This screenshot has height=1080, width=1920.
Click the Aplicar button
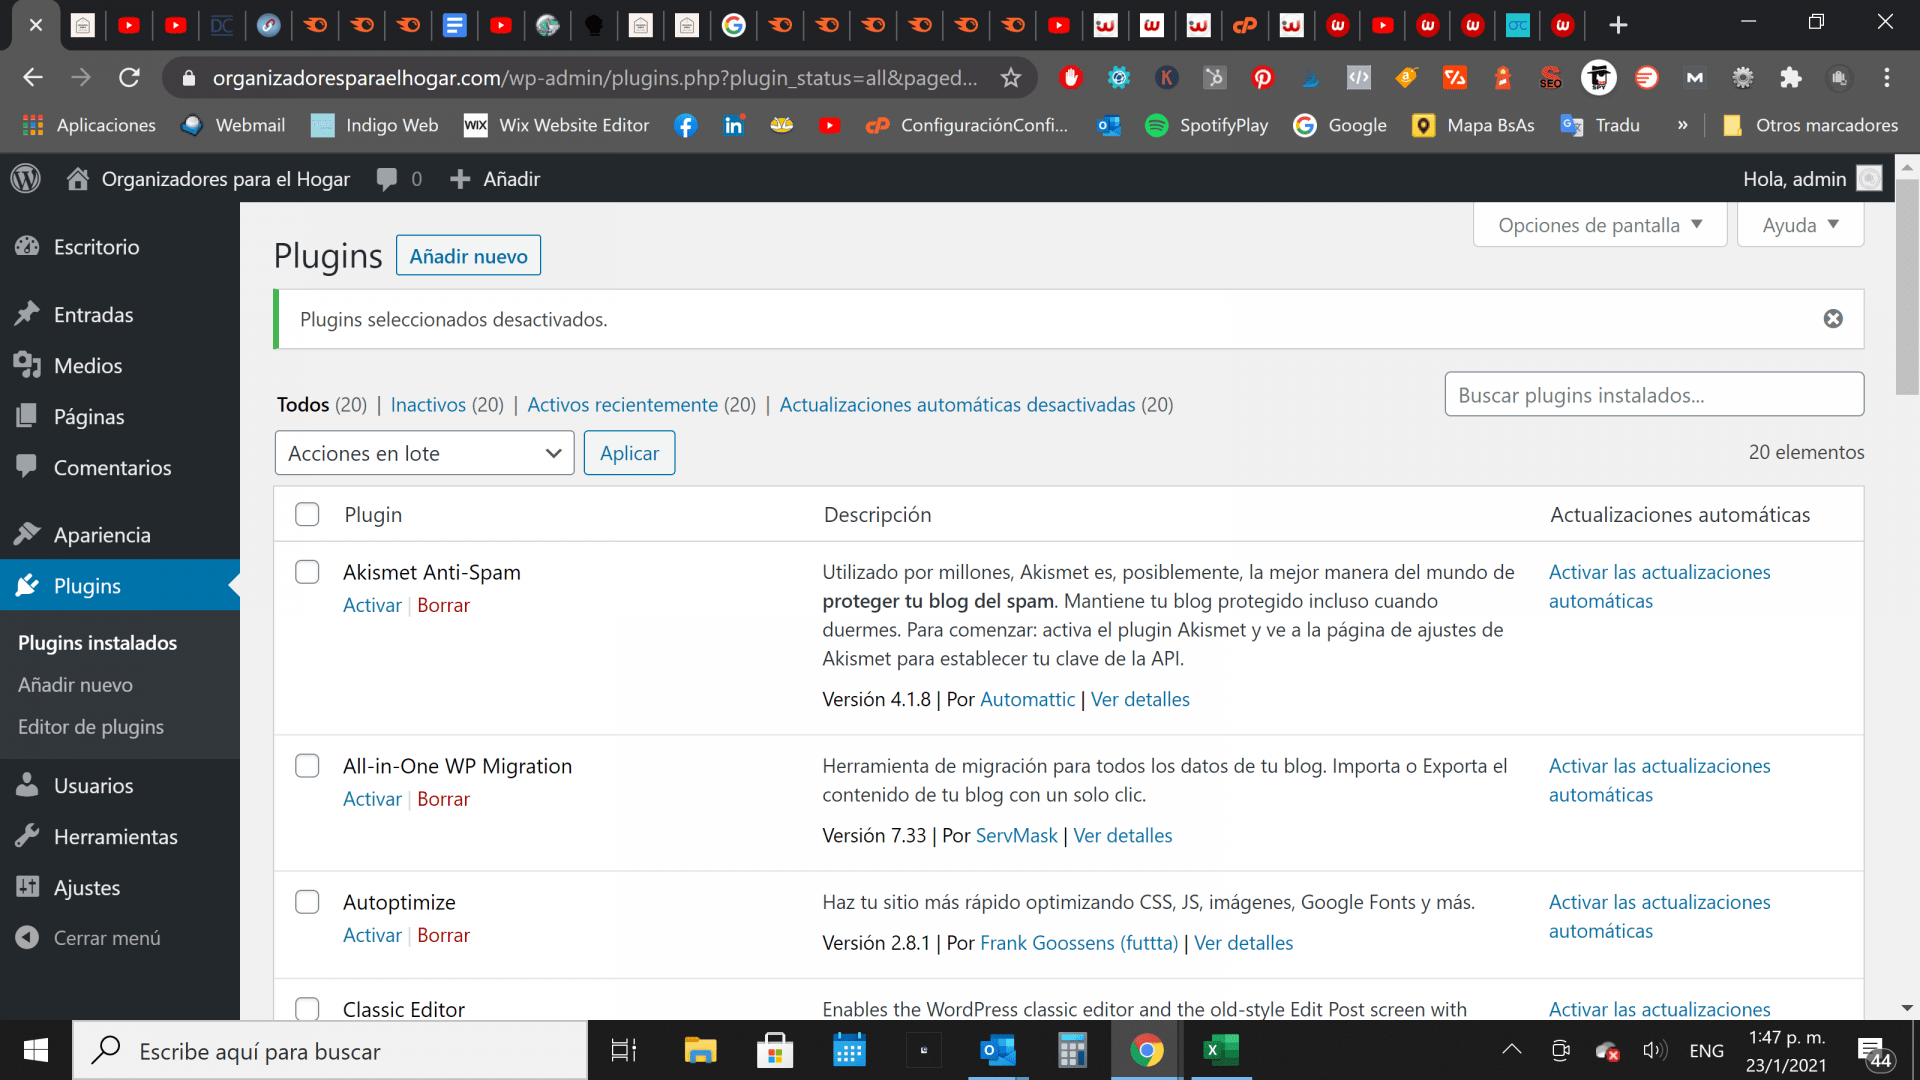click(629, 453)
